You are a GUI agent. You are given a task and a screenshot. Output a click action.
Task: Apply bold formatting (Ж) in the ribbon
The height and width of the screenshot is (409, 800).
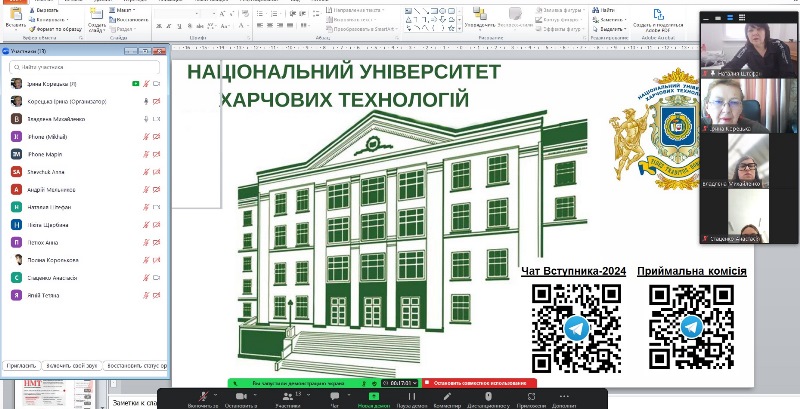pos(159,25)
